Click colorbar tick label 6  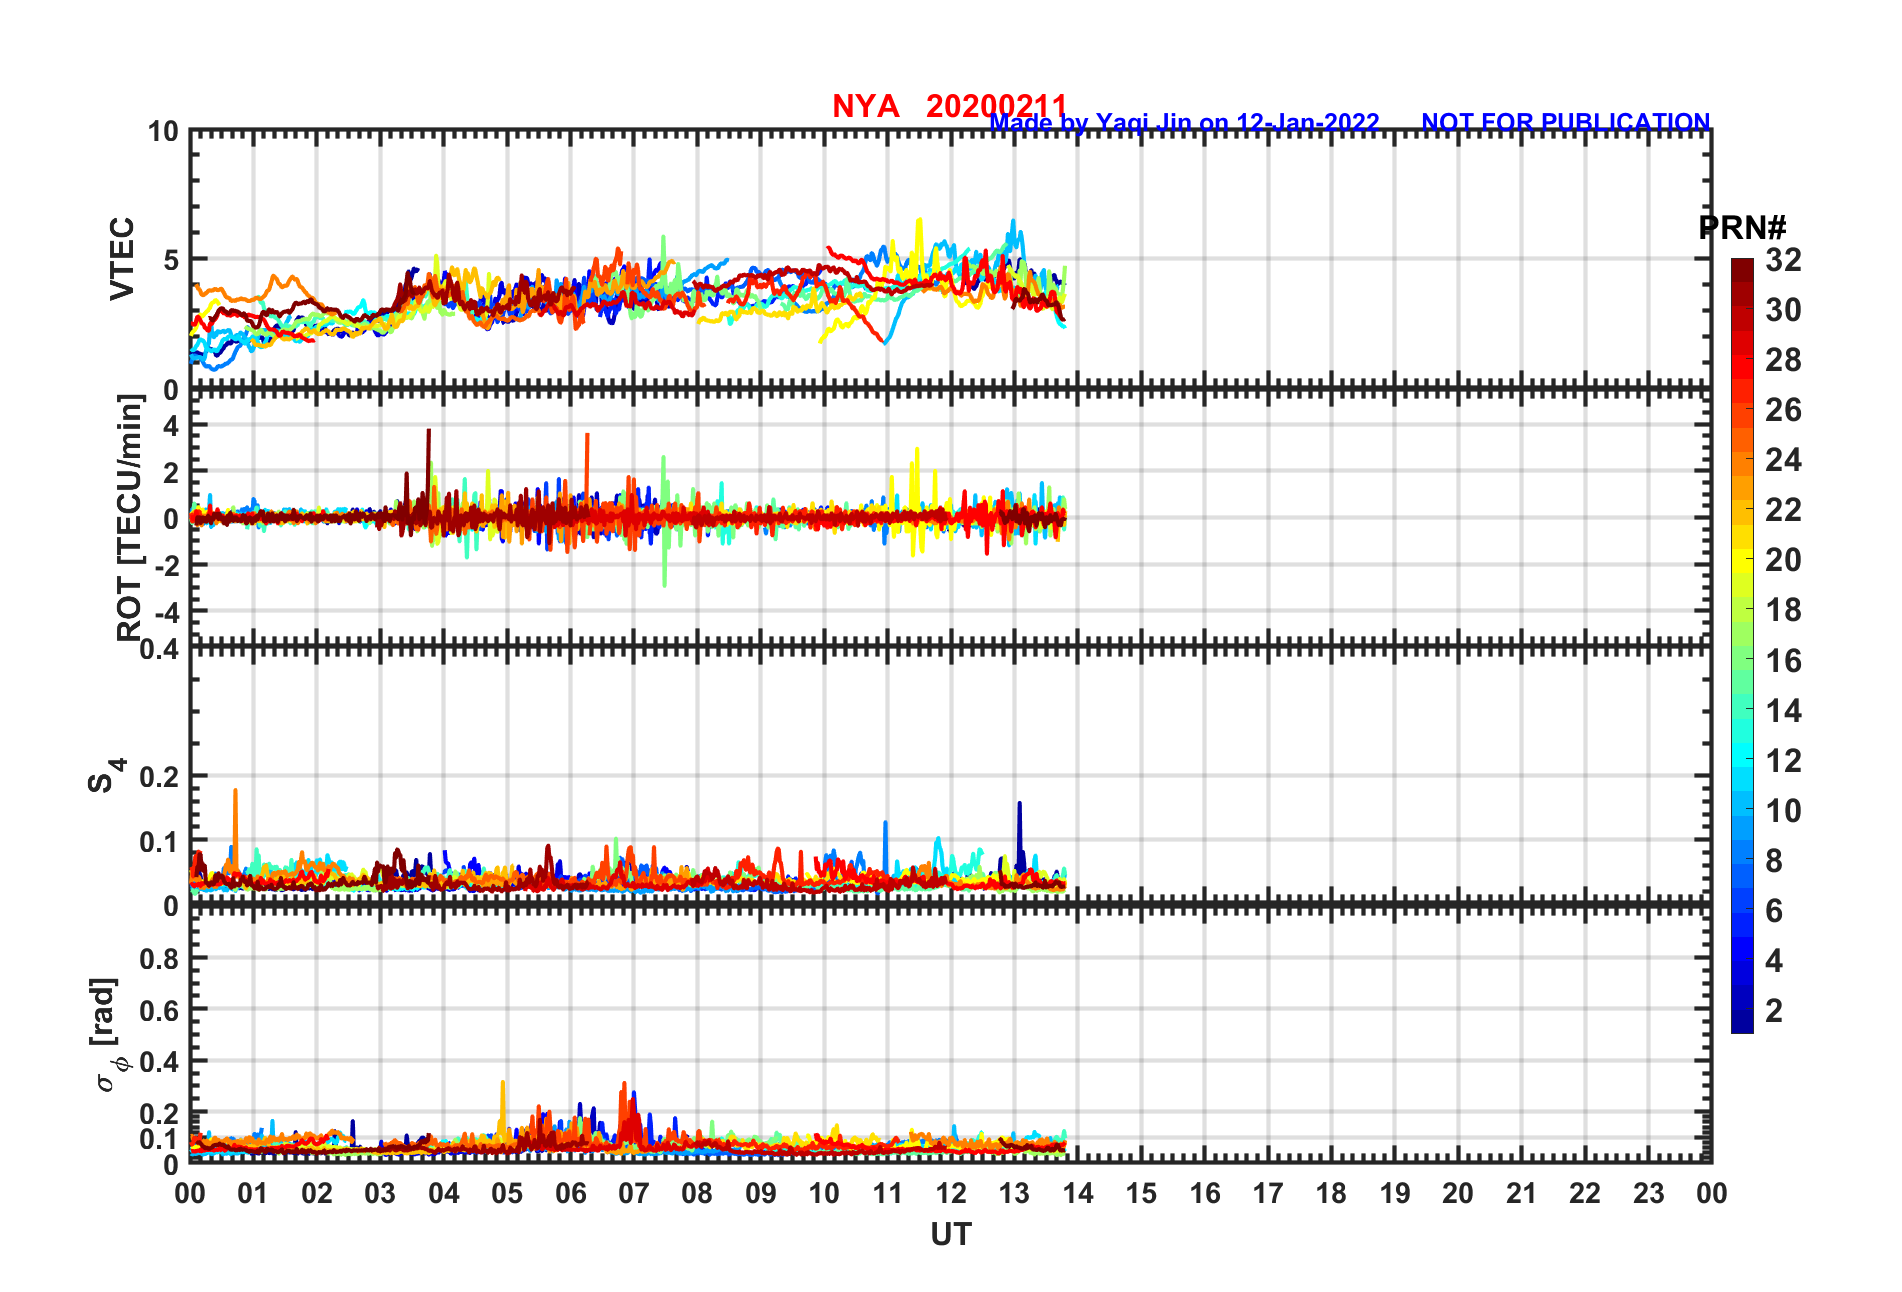[x=1774, y=911]
